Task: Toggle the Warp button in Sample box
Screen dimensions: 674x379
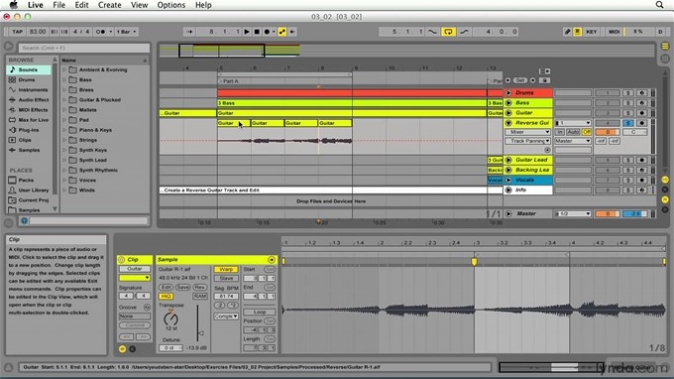Action: (x=226, y=269)
